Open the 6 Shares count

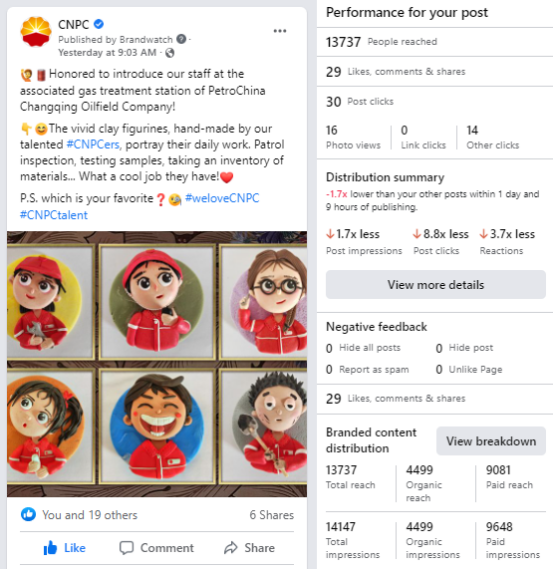click(x=272, y=515)
